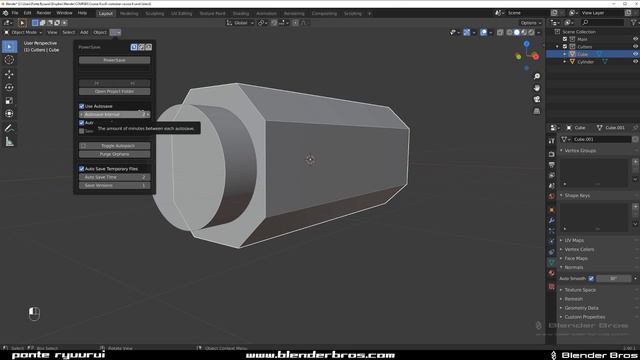Open the Material properties tab
The height and width of the screenshot is (360, 640).
click(x=551, y=273)
